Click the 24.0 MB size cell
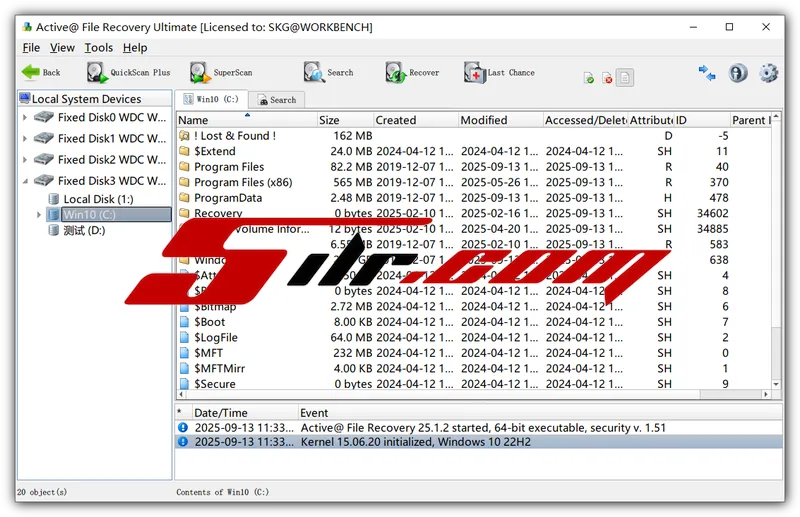The height and width of the screenshot is (517, 800). (x=351, y=151)
